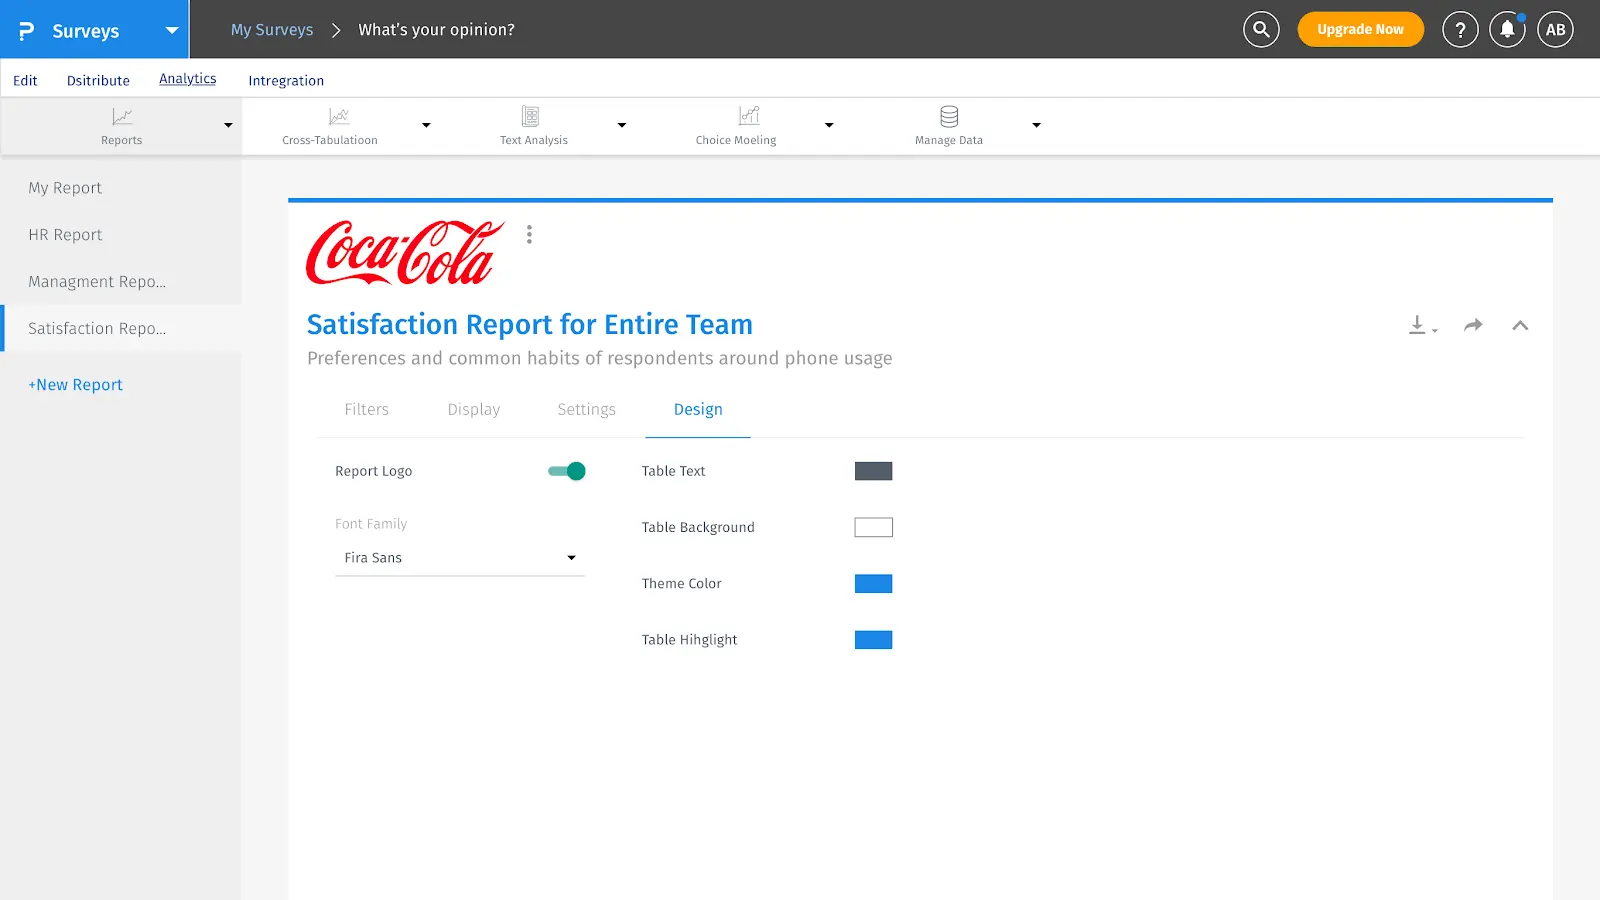Switch to the Filters tab
The image size is (1600, 900).
367,409
